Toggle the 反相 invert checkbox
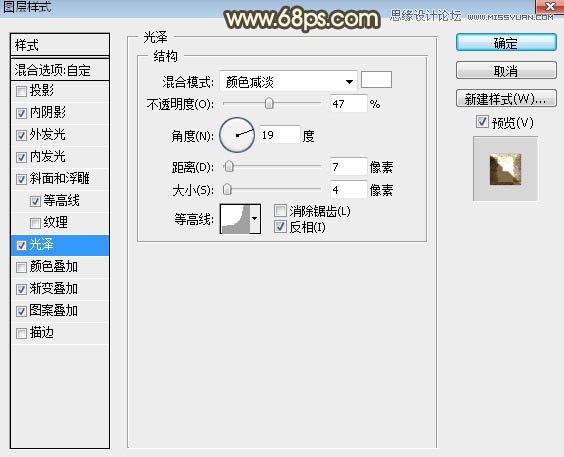This screenshot has width=564, height=457. pos(280,227)
